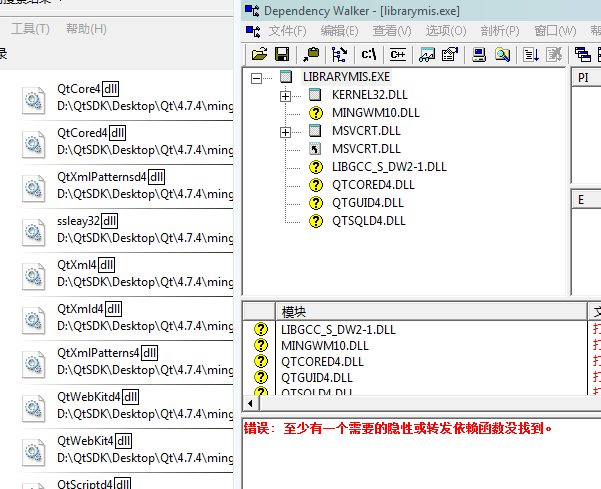
Task: Click the 模块 column header
Action: point(431,312)
